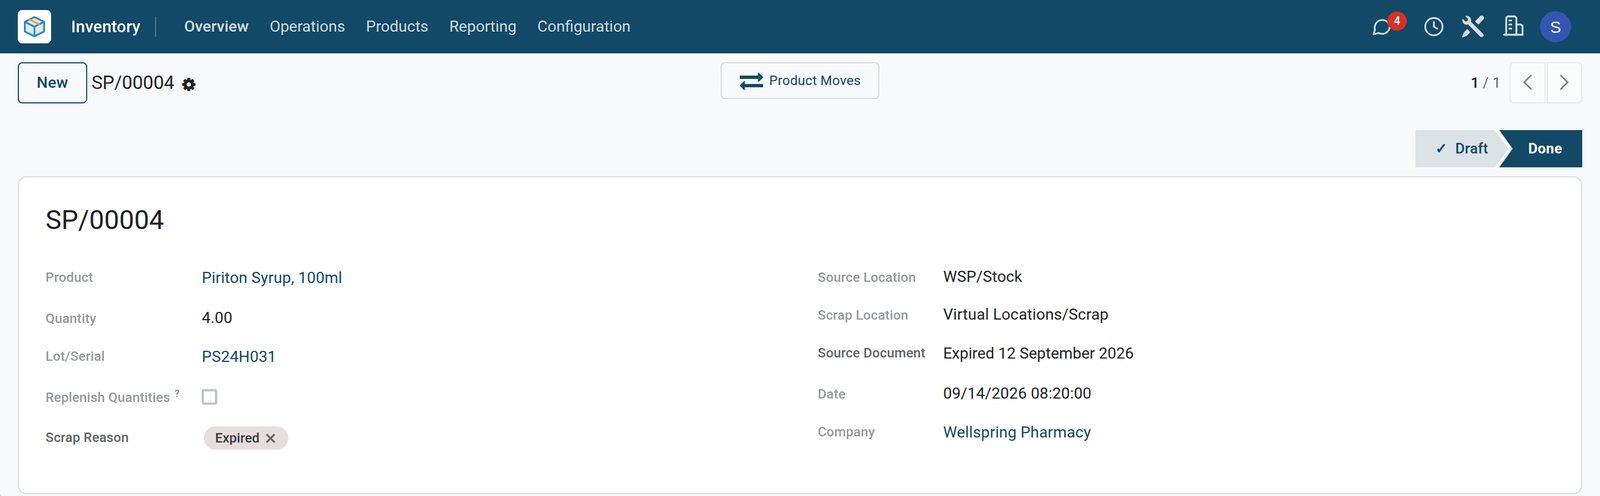
Task: Expand the Configuration menu
Action: click(584, 27)
